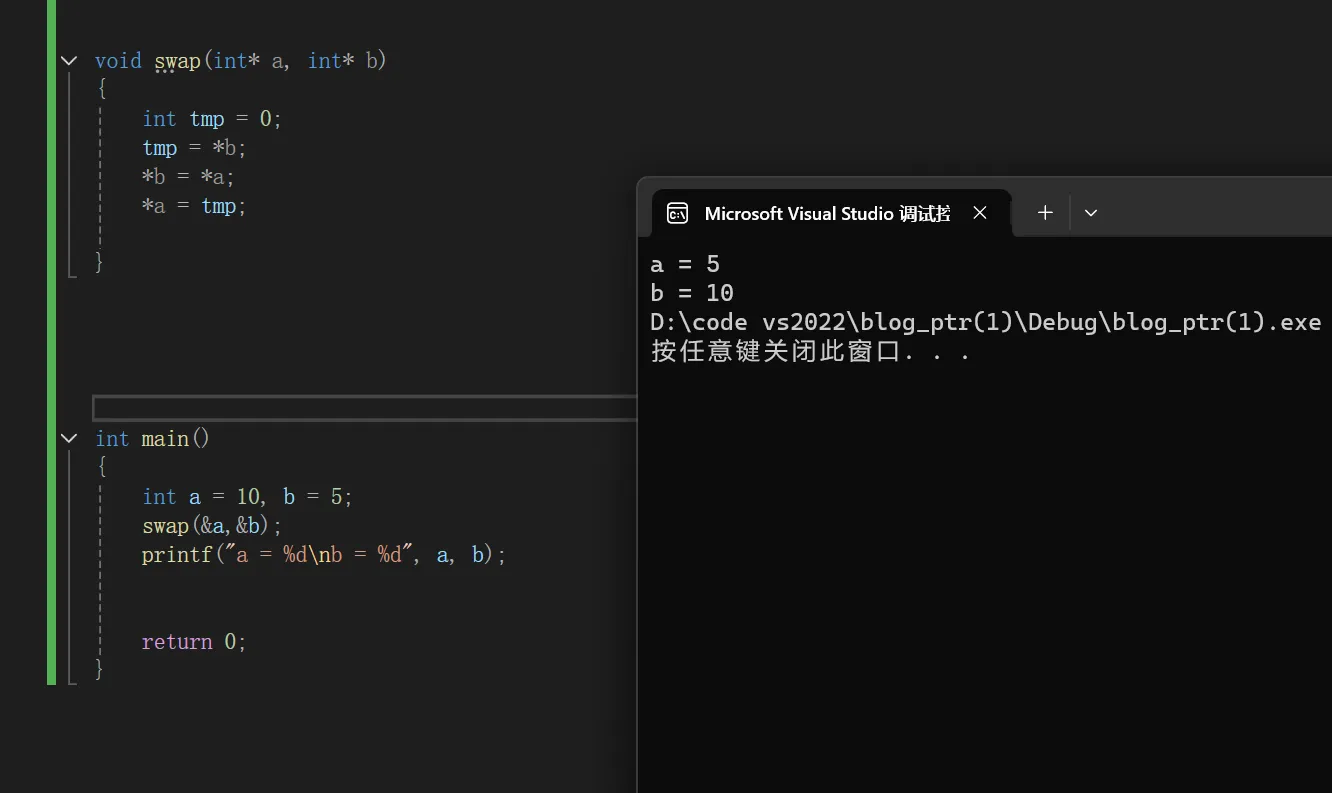The height and width of the screenshot is (793, 1332).
Task: Click the line 'tmp = *b;'
Action: [194, 148]
